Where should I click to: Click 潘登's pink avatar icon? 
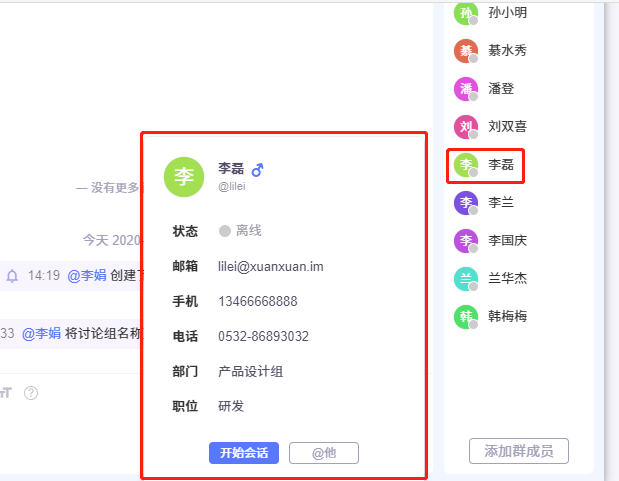(x=466, y=89)
